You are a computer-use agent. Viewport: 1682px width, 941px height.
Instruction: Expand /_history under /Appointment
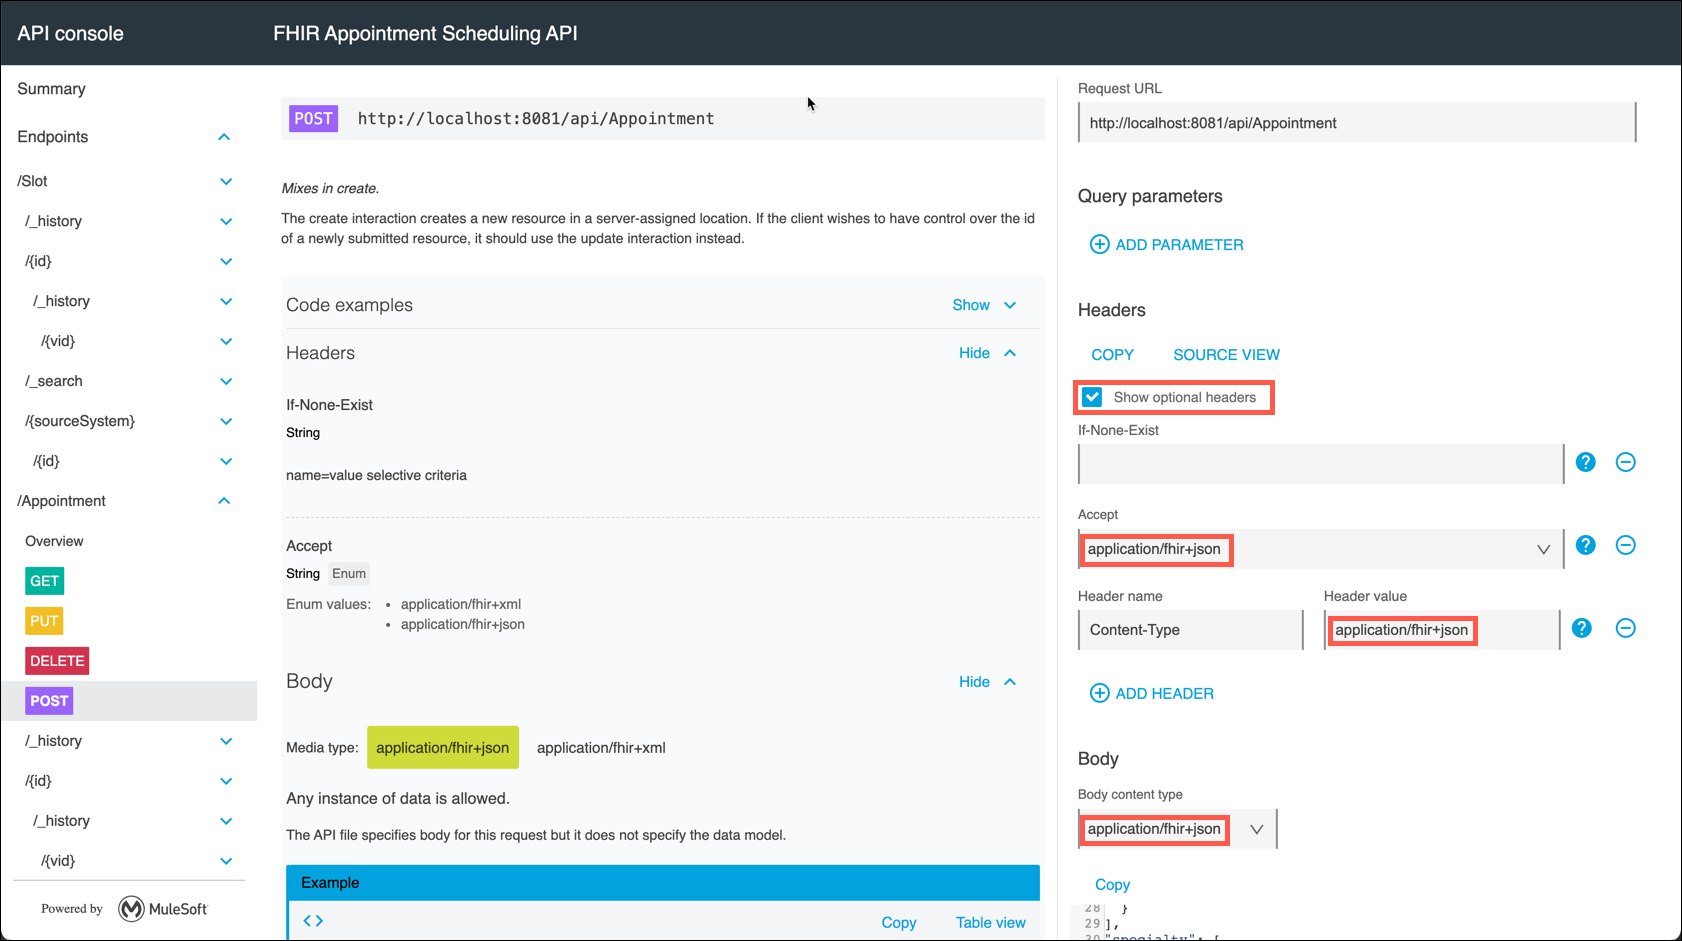click(226, 741)
